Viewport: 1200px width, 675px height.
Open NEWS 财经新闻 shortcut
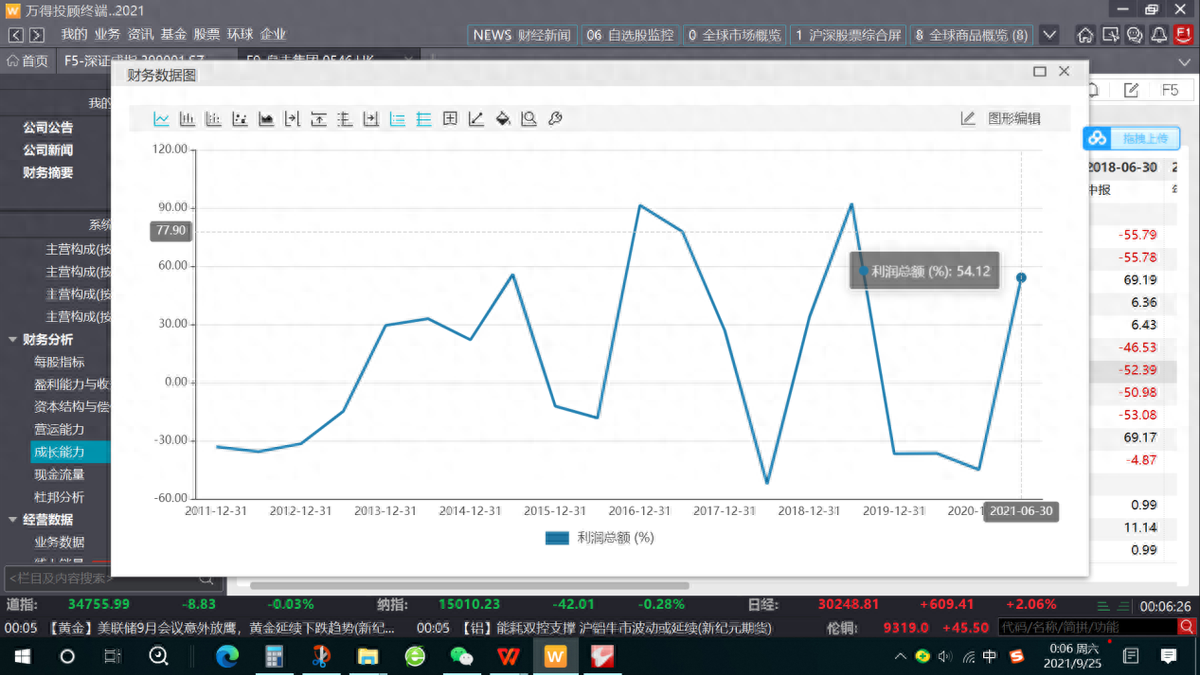pyautogui.click(x=521, y=35)
